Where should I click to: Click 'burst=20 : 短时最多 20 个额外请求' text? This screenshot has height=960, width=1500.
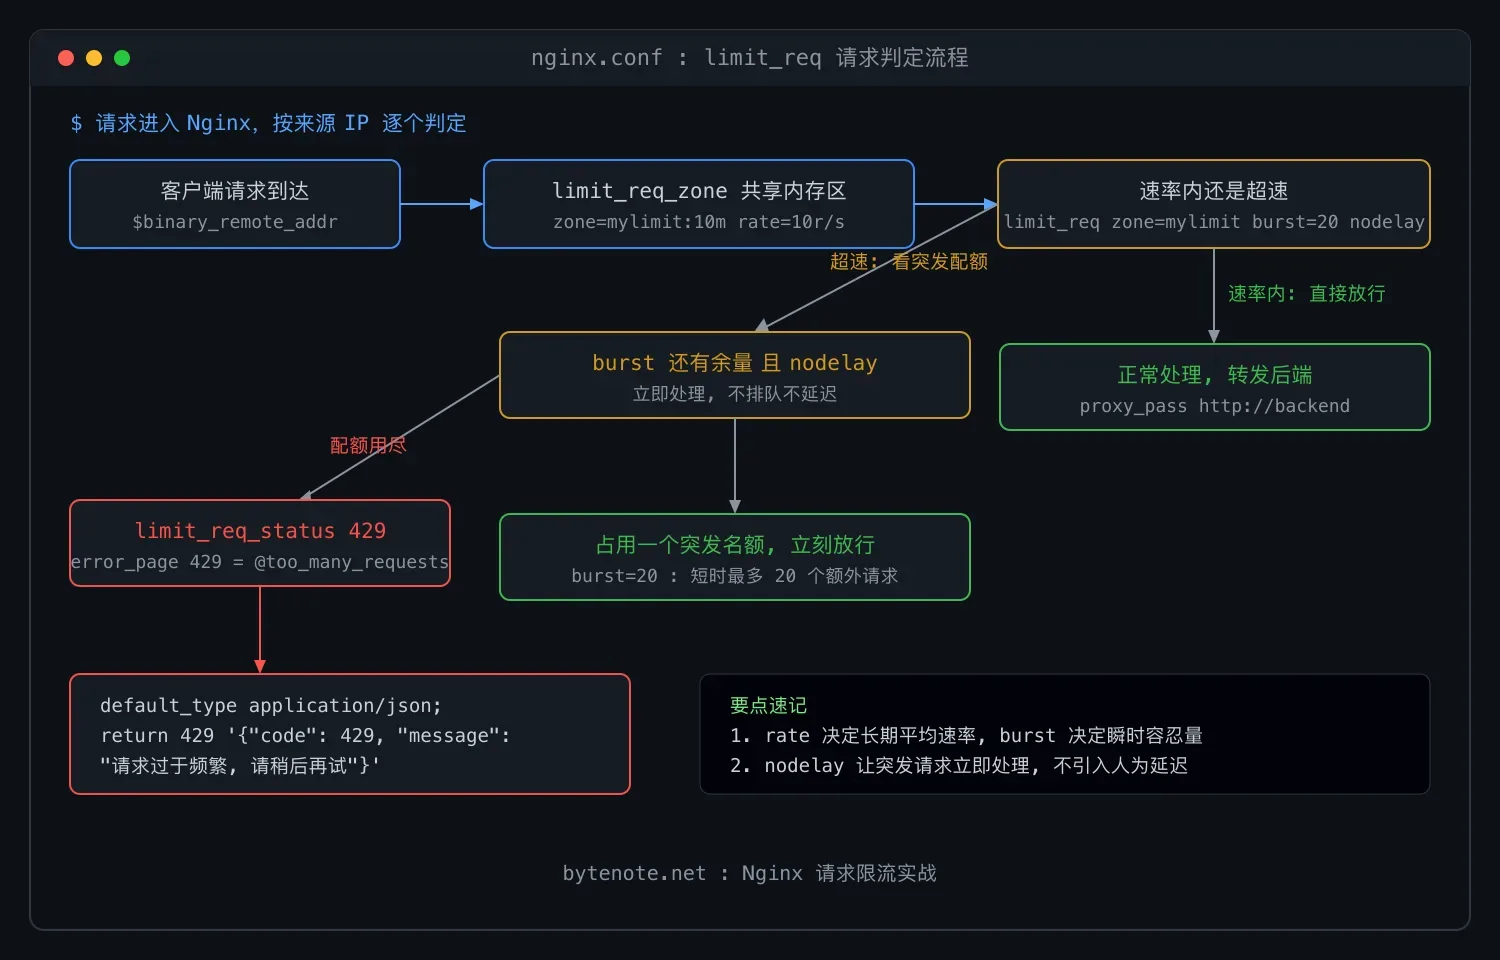click(x=735, y=576)
